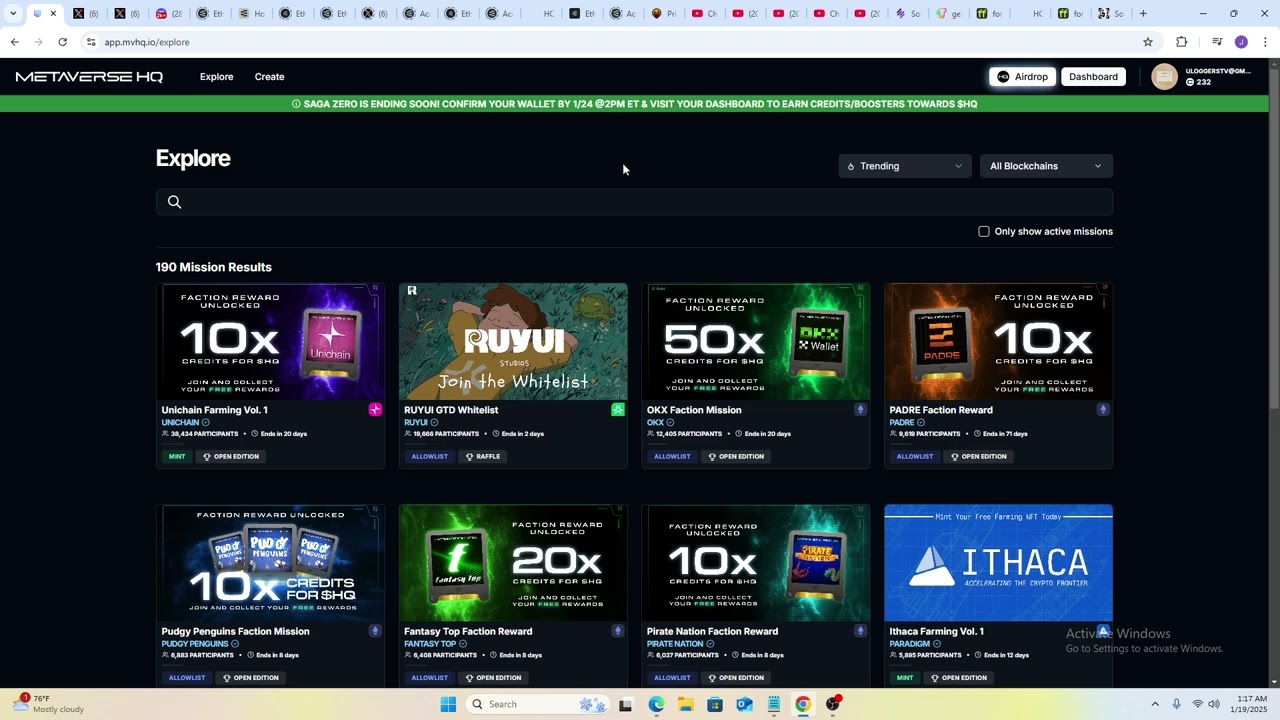Open the RUYUI project name link

pyautogui.click(x=416, y=423)
